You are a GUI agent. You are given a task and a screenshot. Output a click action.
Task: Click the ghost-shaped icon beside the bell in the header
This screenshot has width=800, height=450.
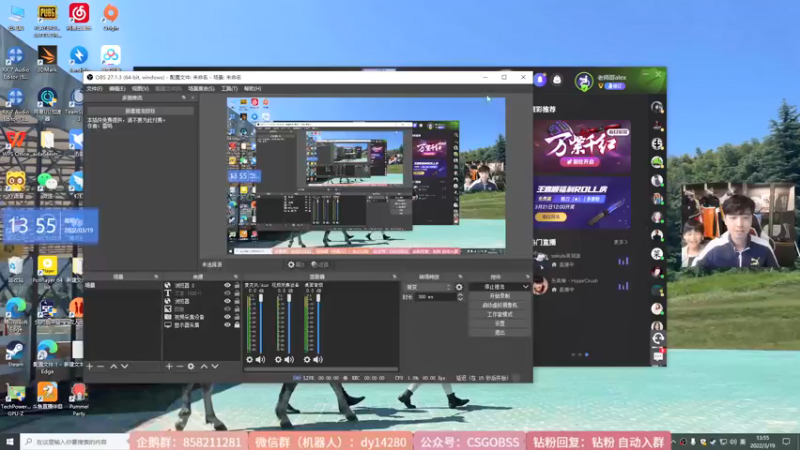pyautogui.click(x=557, y=80)
